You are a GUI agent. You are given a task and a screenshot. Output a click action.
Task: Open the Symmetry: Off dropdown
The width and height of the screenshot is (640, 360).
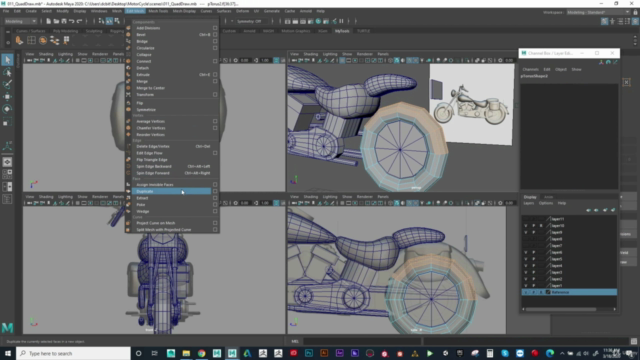[x=253, y=21]
